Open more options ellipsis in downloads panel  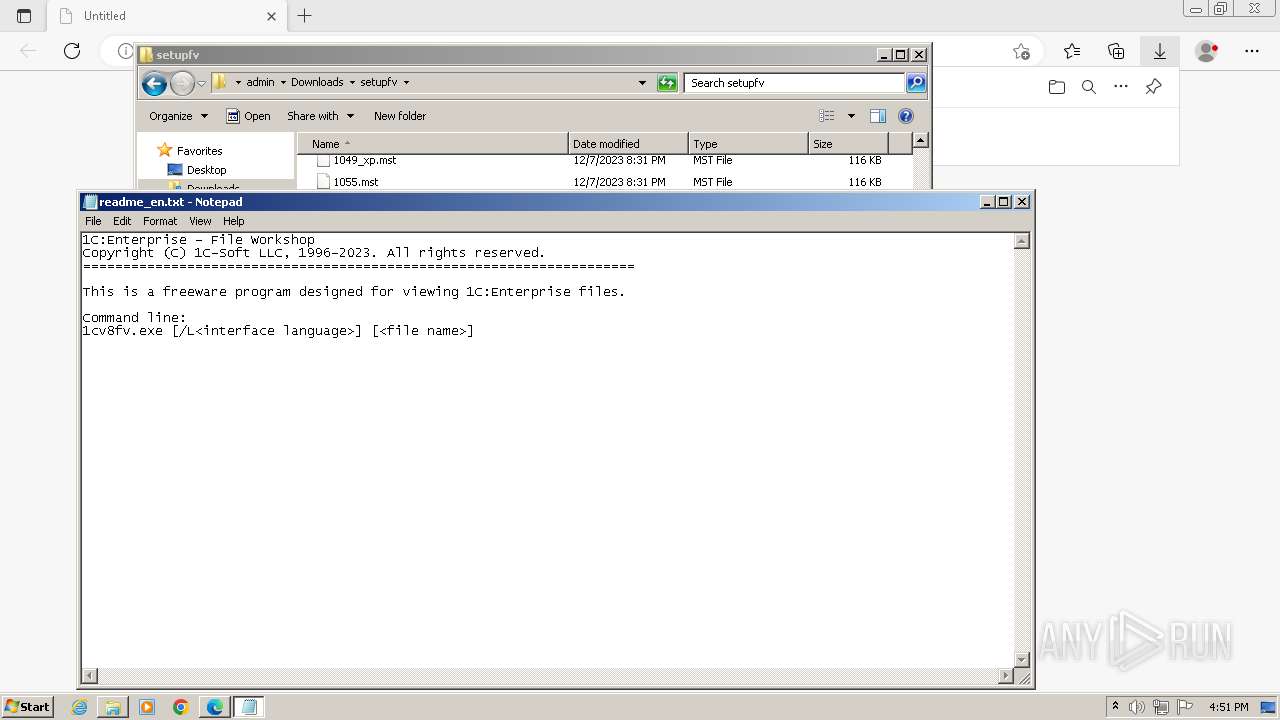pyautogui.click(x=1121, y=87)
